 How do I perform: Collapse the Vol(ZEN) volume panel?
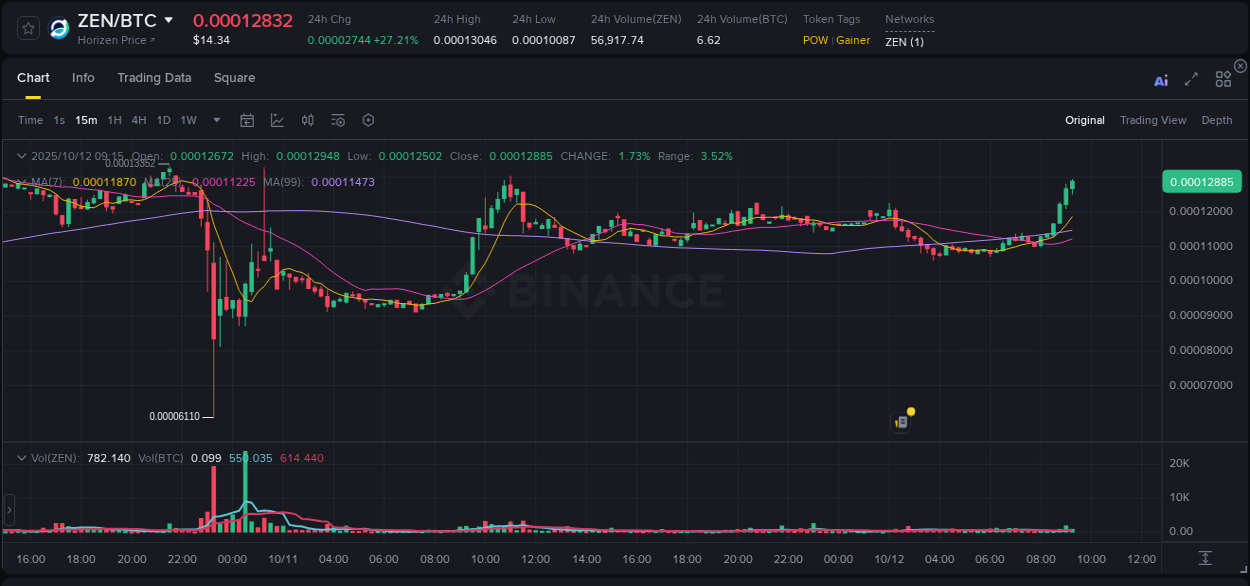coord(21,457)
